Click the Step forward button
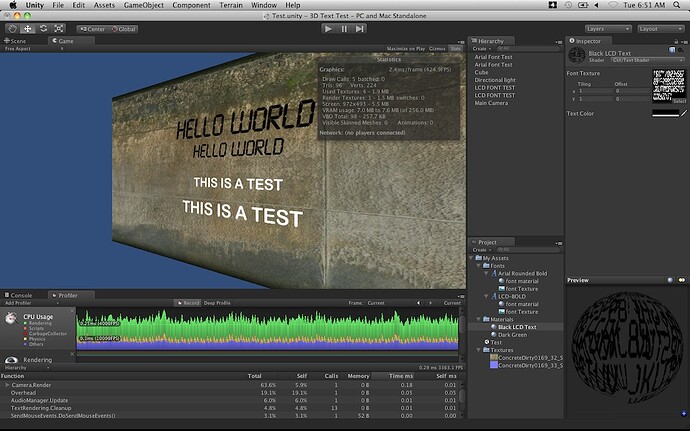 pos(360,29)
